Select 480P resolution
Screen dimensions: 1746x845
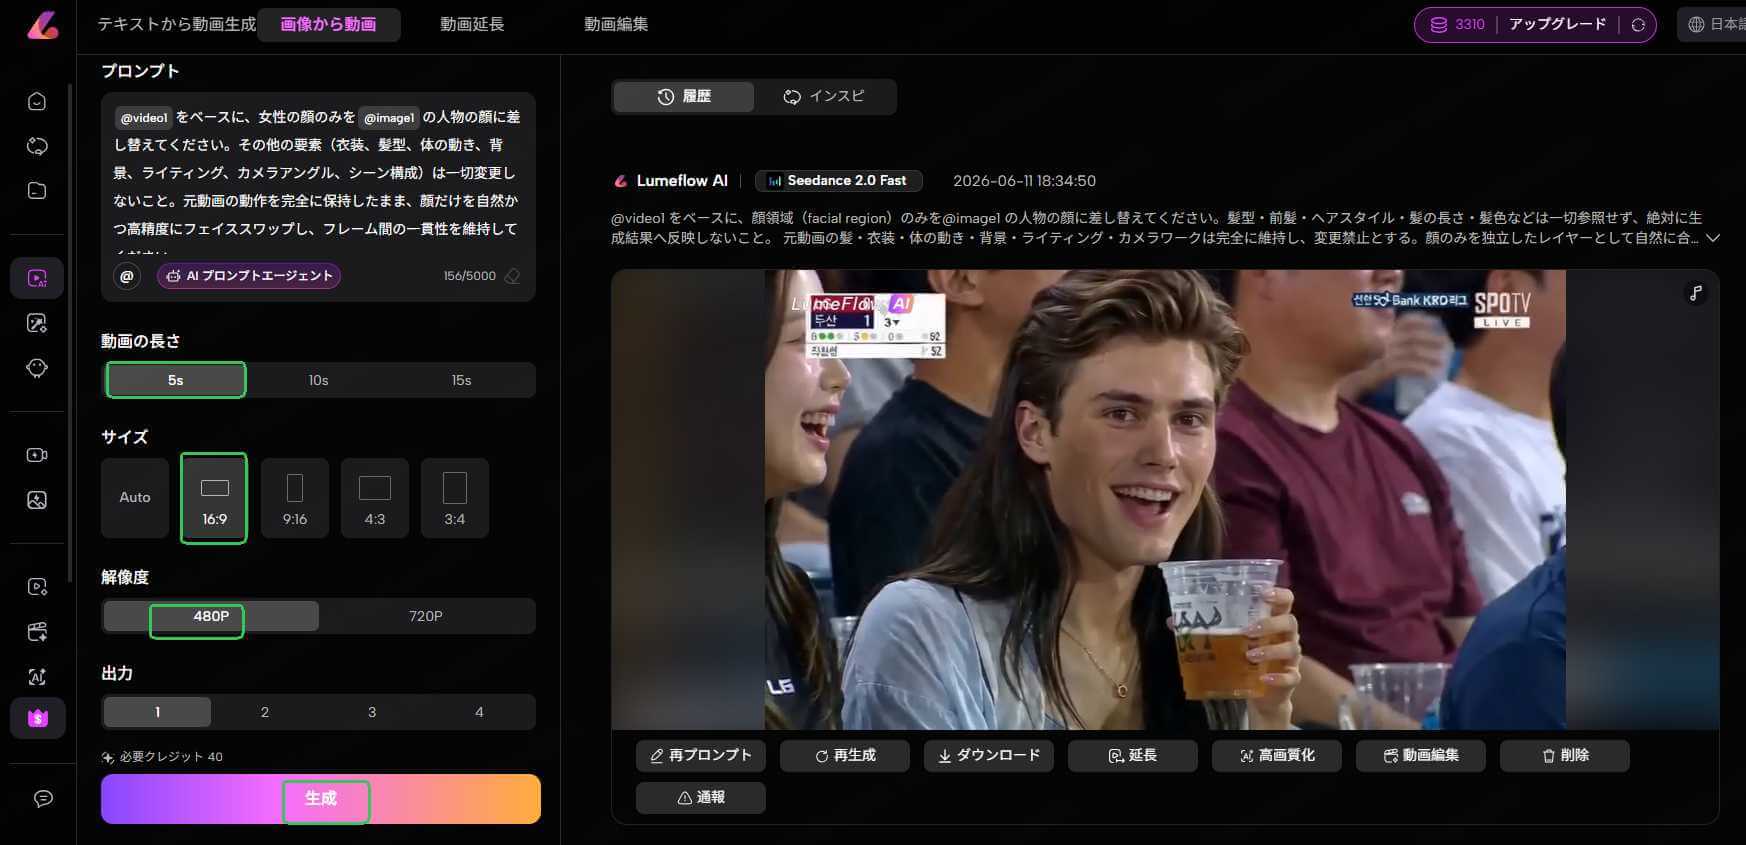tap(211, 616)
